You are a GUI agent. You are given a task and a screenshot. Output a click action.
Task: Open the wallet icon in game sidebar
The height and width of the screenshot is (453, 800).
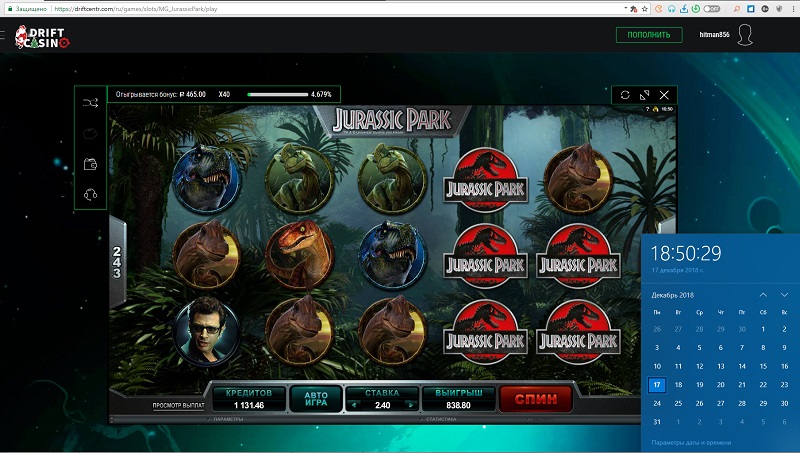coord(90,164)
